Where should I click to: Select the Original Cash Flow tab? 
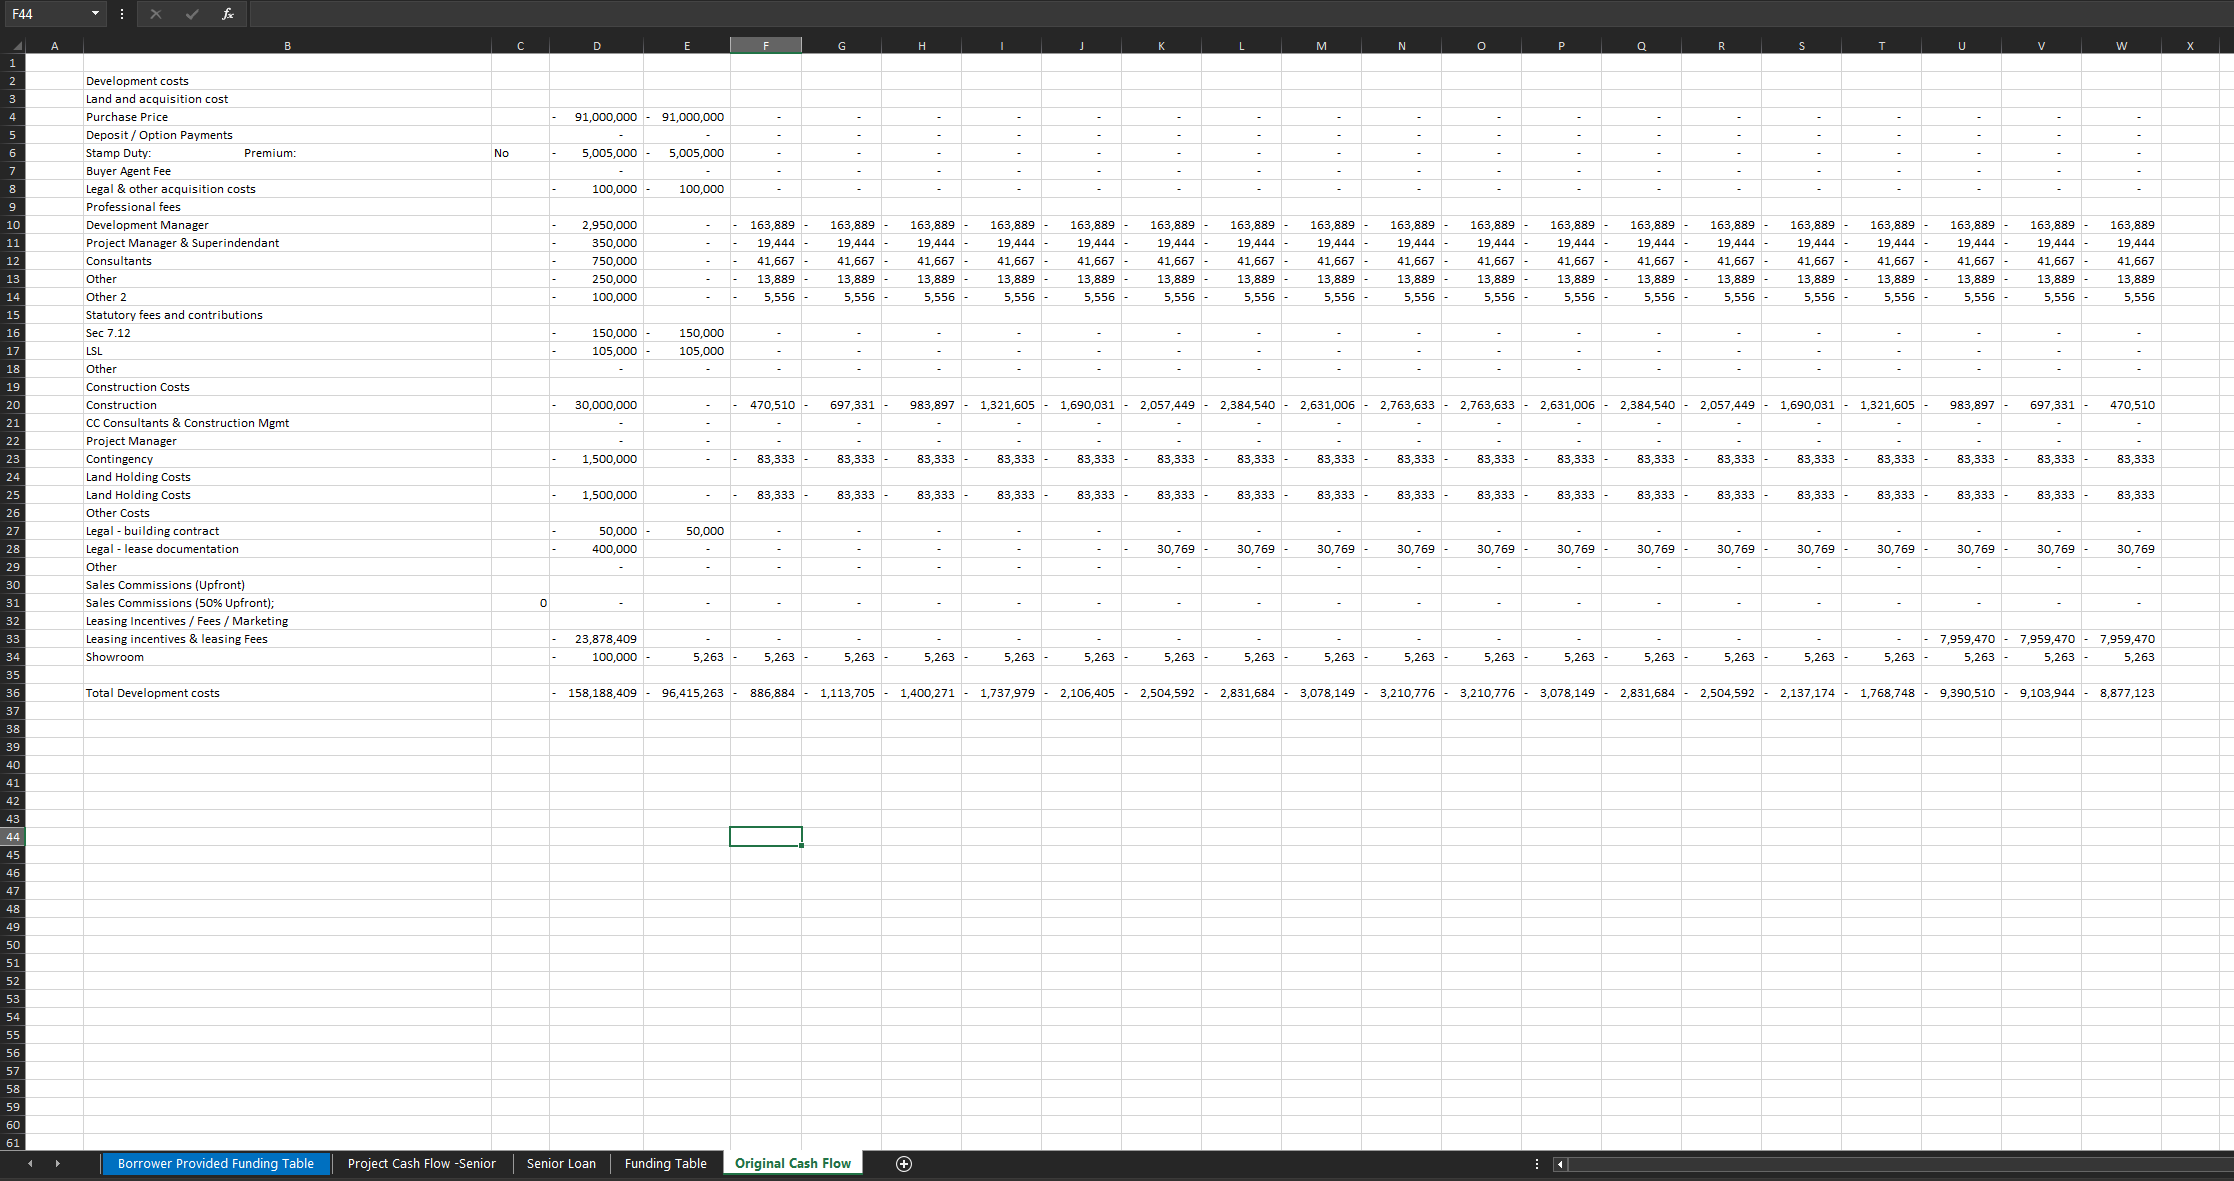793,1164
